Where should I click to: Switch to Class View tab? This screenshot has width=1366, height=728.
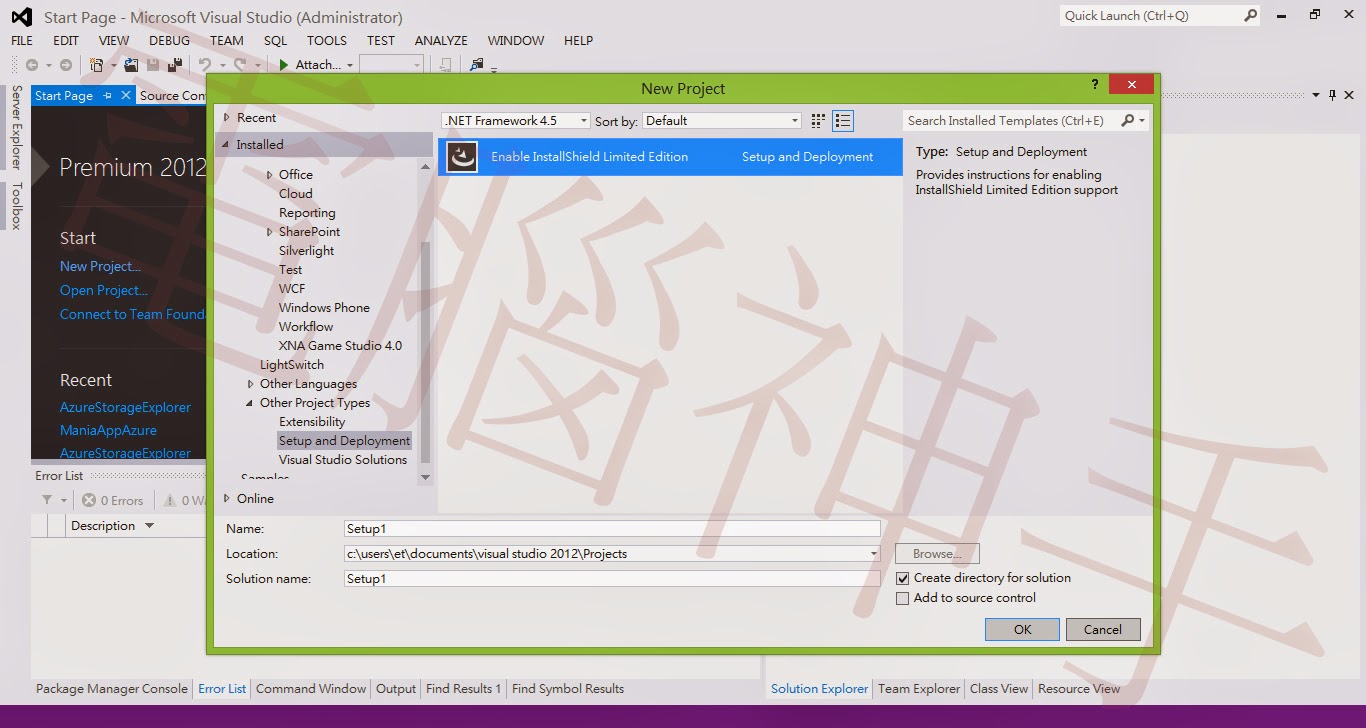coord(999,689)
